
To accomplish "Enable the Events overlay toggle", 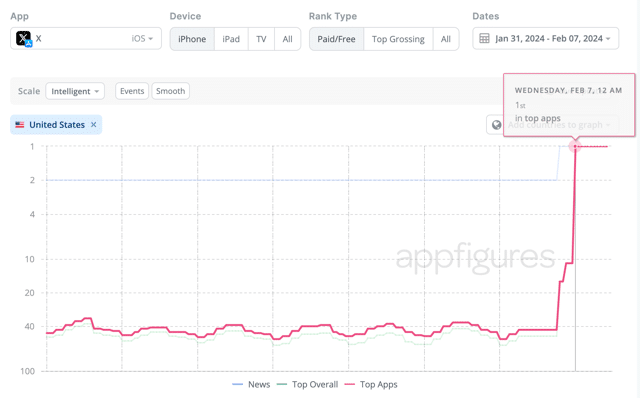I will 132,91.
